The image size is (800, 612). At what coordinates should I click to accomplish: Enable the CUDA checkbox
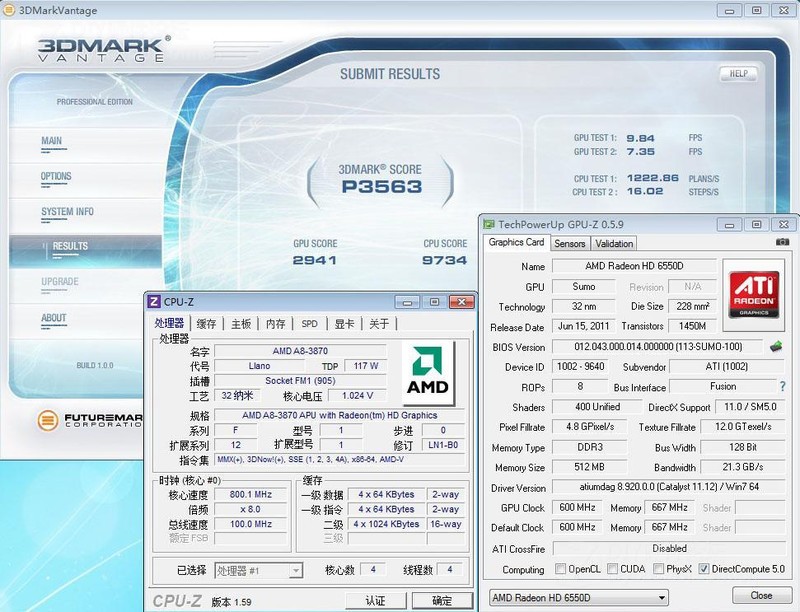point(613,569)
